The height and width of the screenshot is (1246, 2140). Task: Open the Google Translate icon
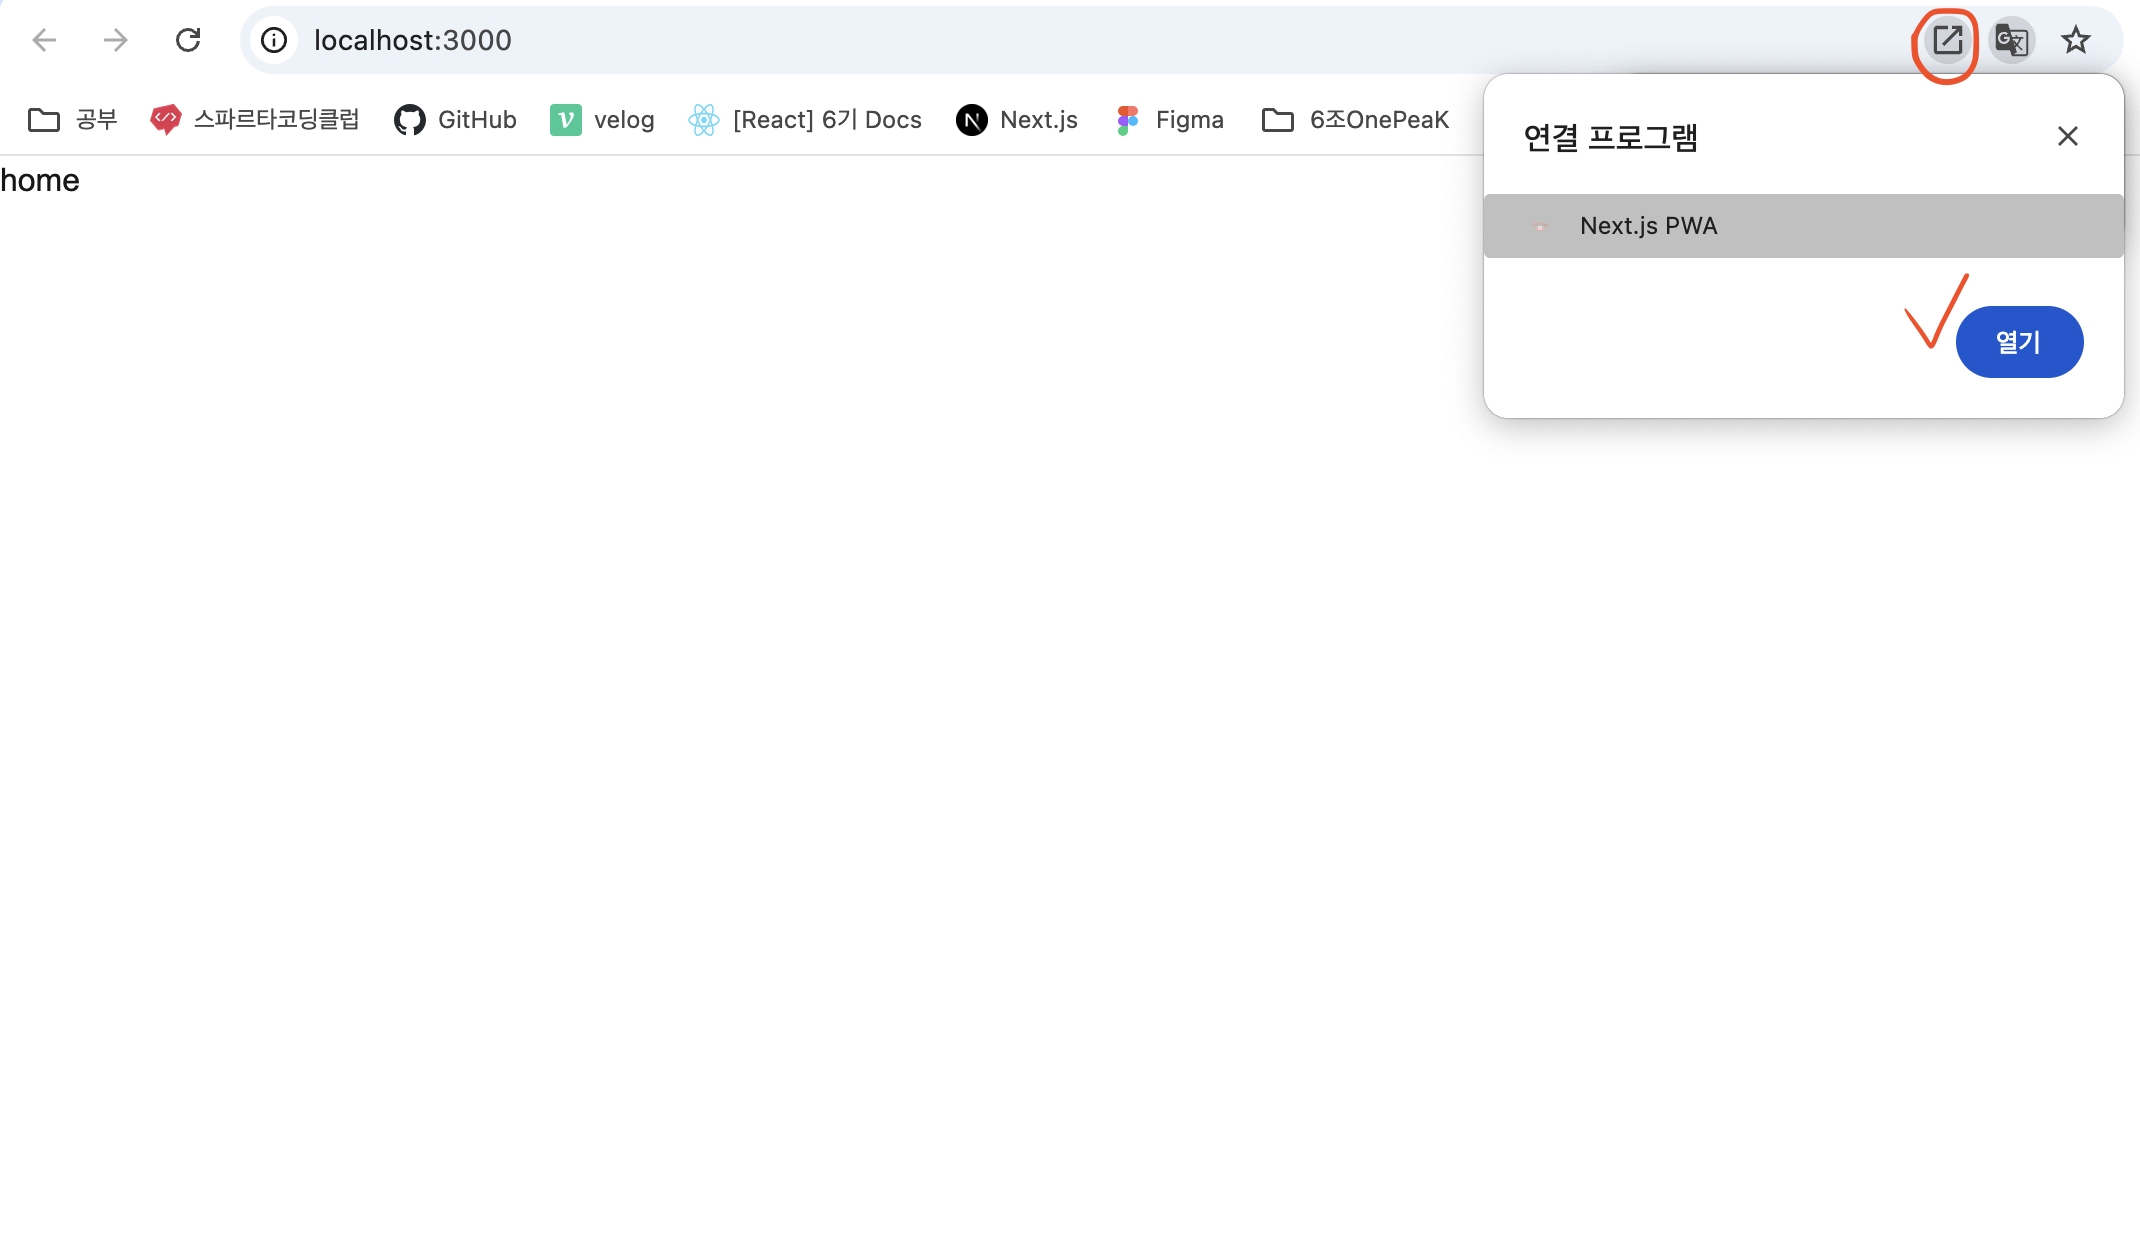[2011, 40]
